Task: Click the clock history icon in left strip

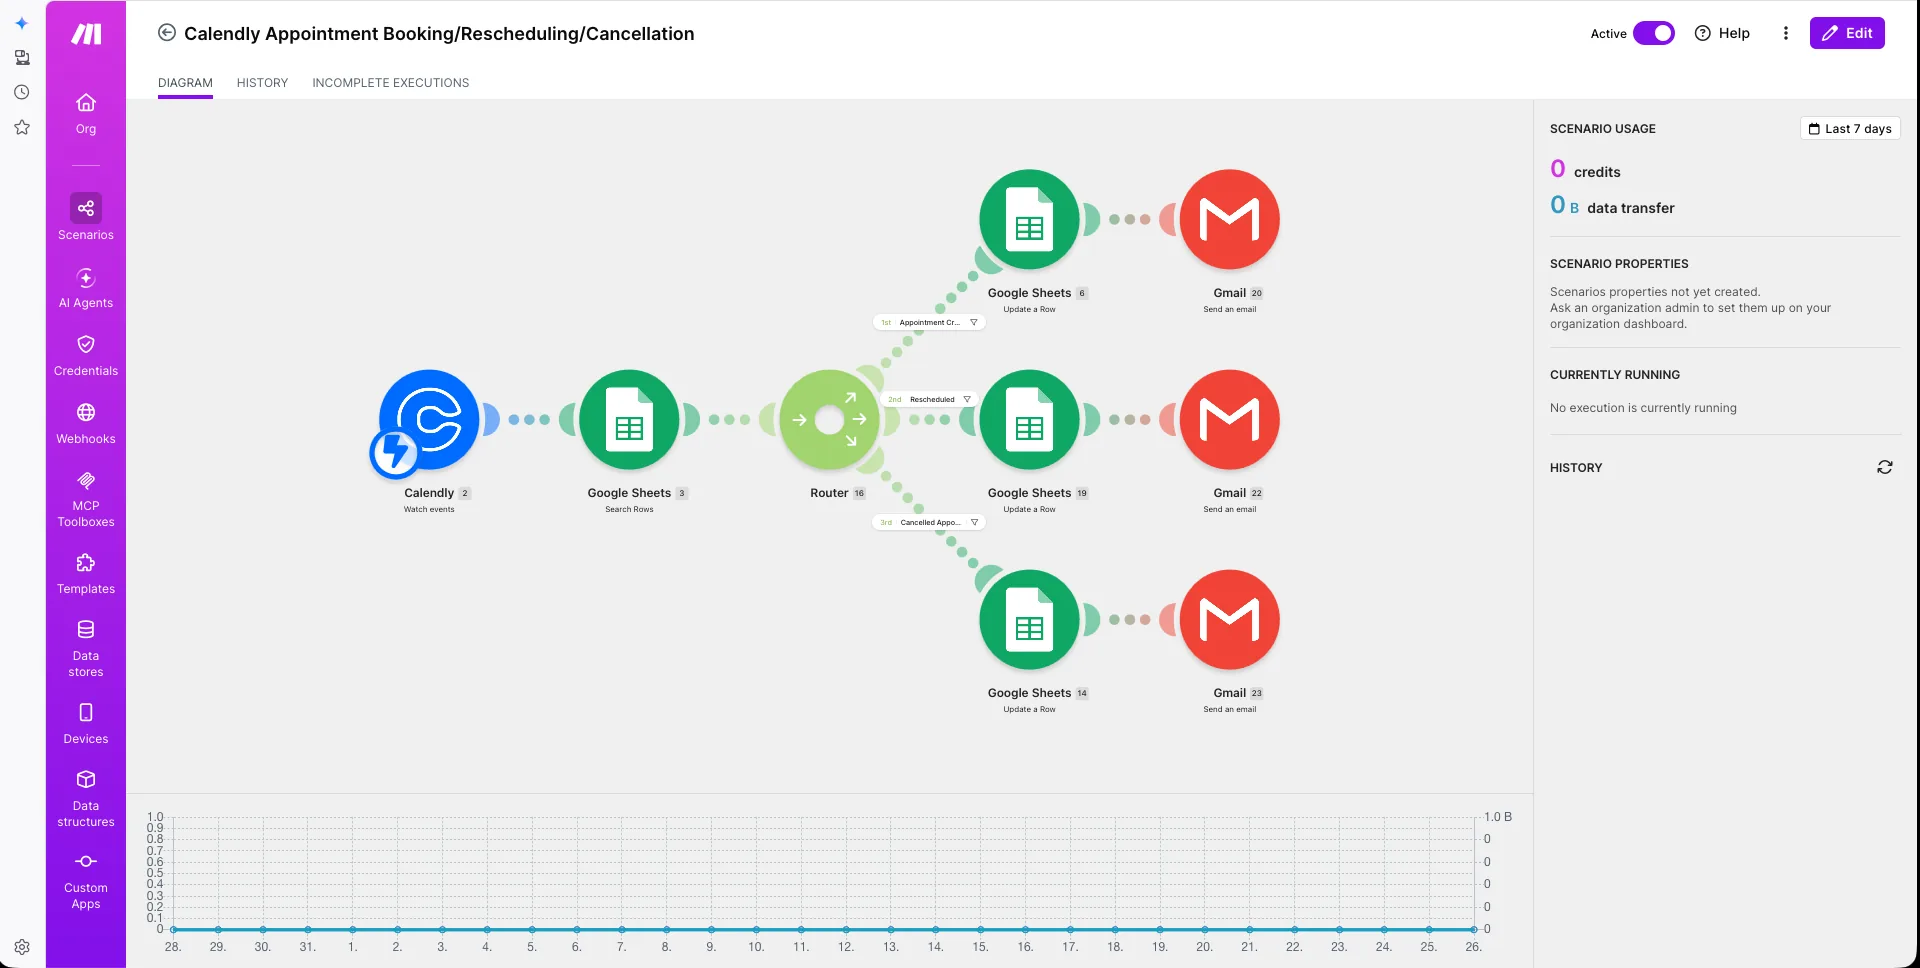Action: coord(22,92)
